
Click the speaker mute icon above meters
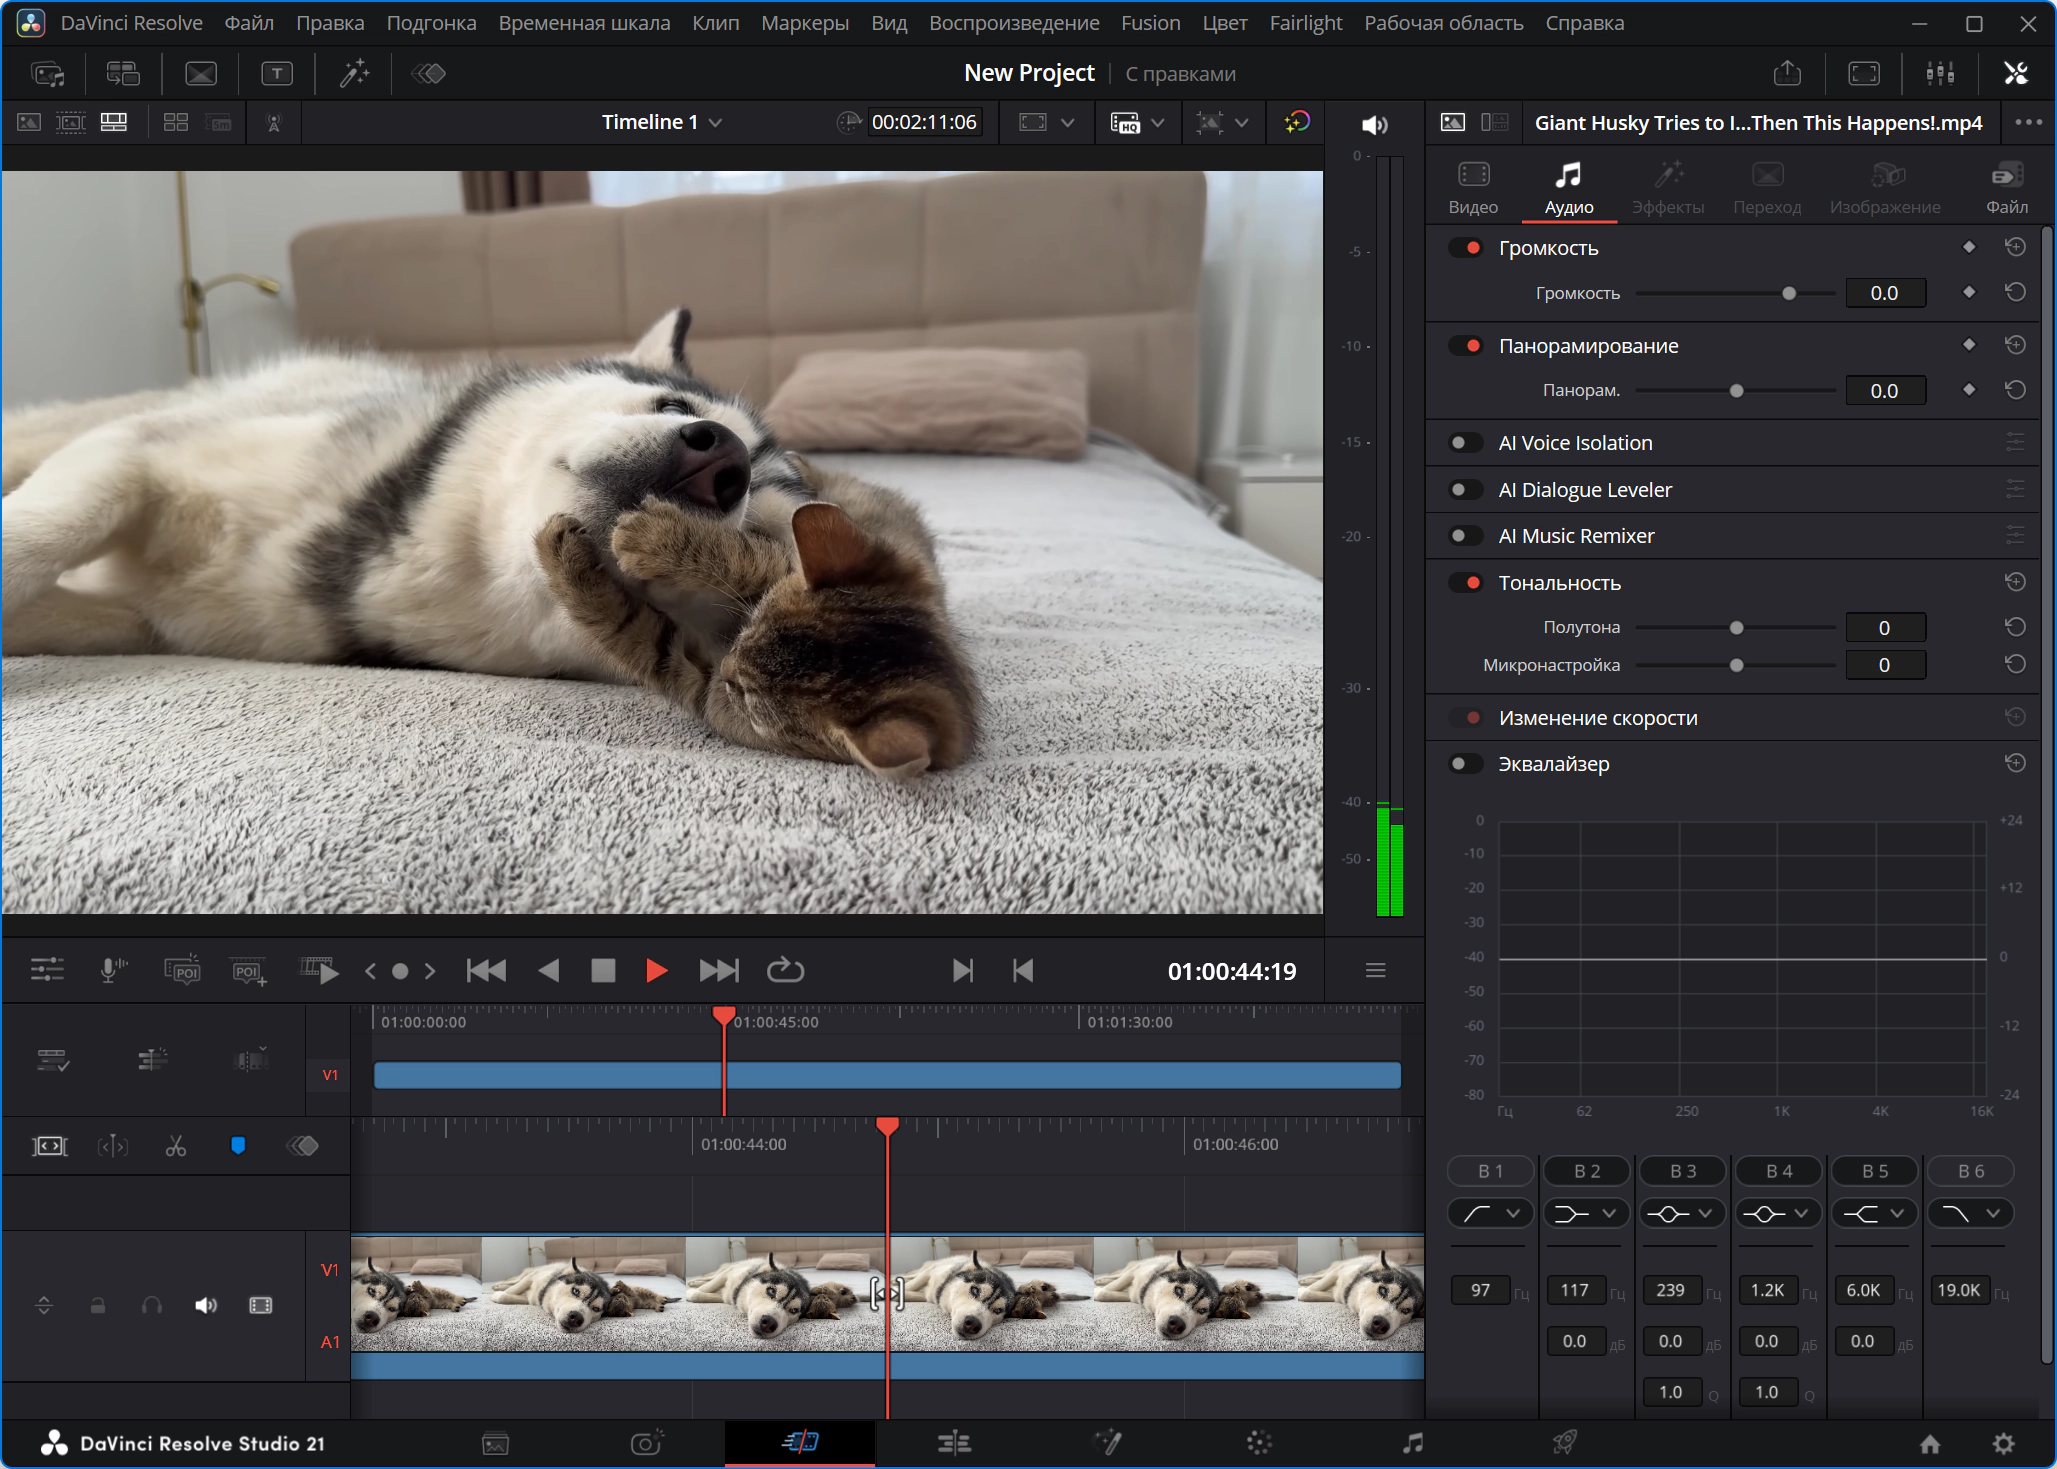click(1375, 124)
